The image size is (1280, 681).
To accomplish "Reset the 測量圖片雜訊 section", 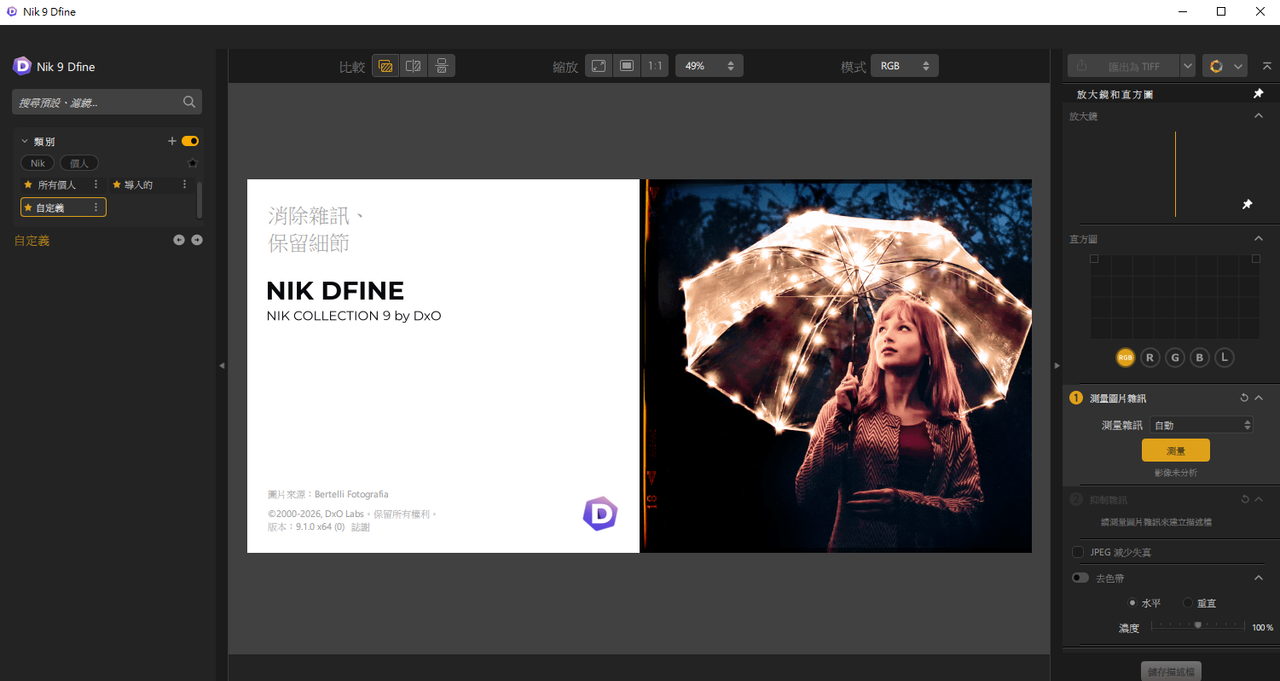I will 1244,398.
